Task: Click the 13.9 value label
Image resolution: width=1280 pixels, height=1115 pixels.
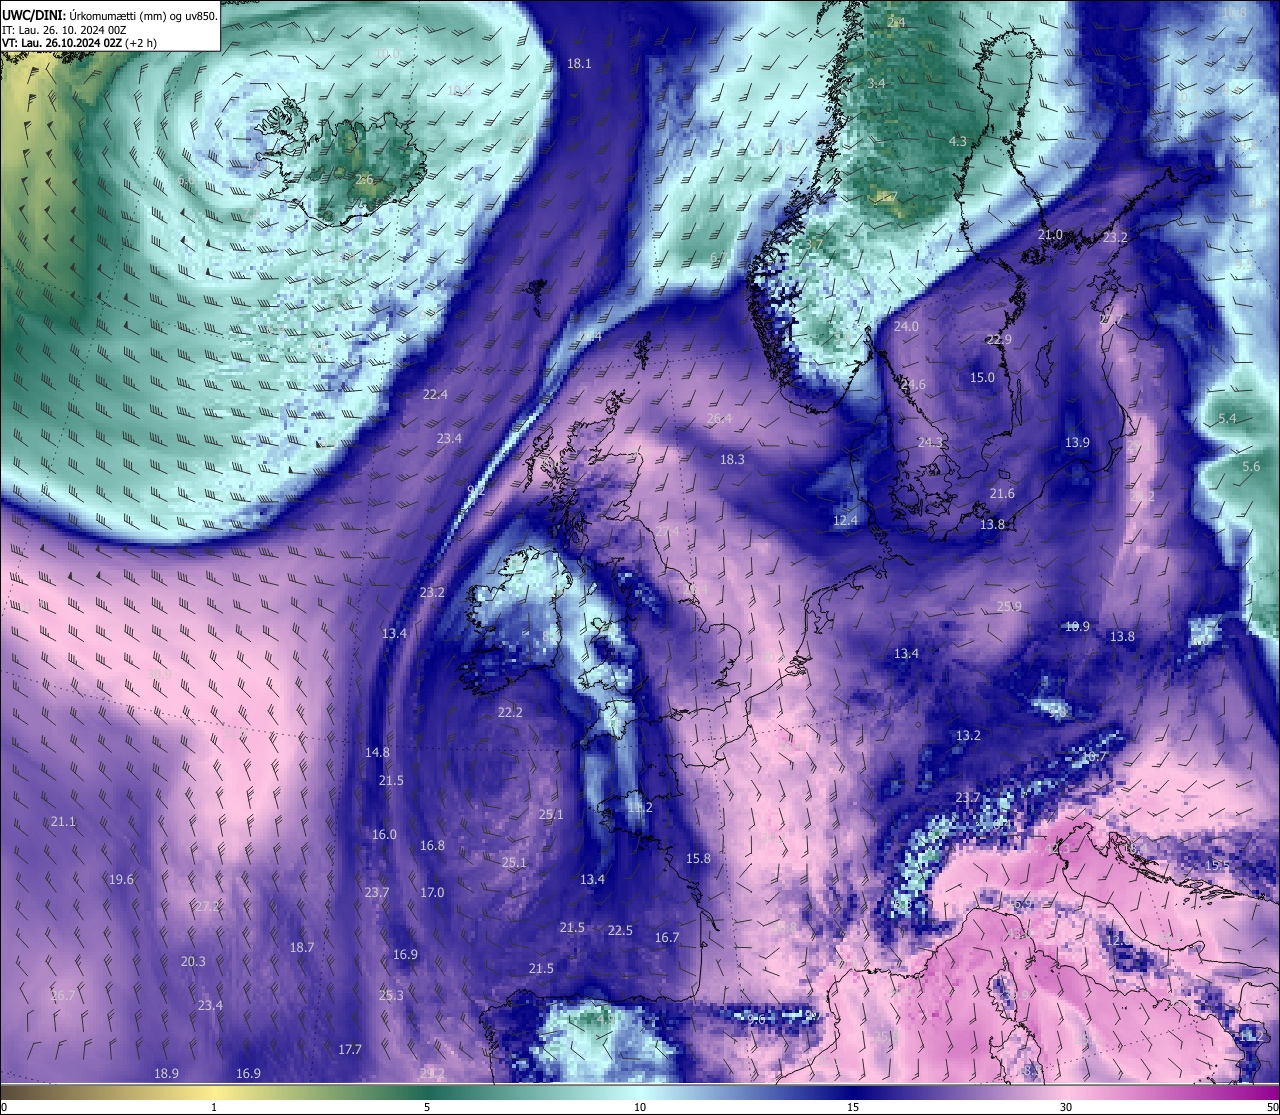Action: pyautogui.click(x=1077, y=442)
